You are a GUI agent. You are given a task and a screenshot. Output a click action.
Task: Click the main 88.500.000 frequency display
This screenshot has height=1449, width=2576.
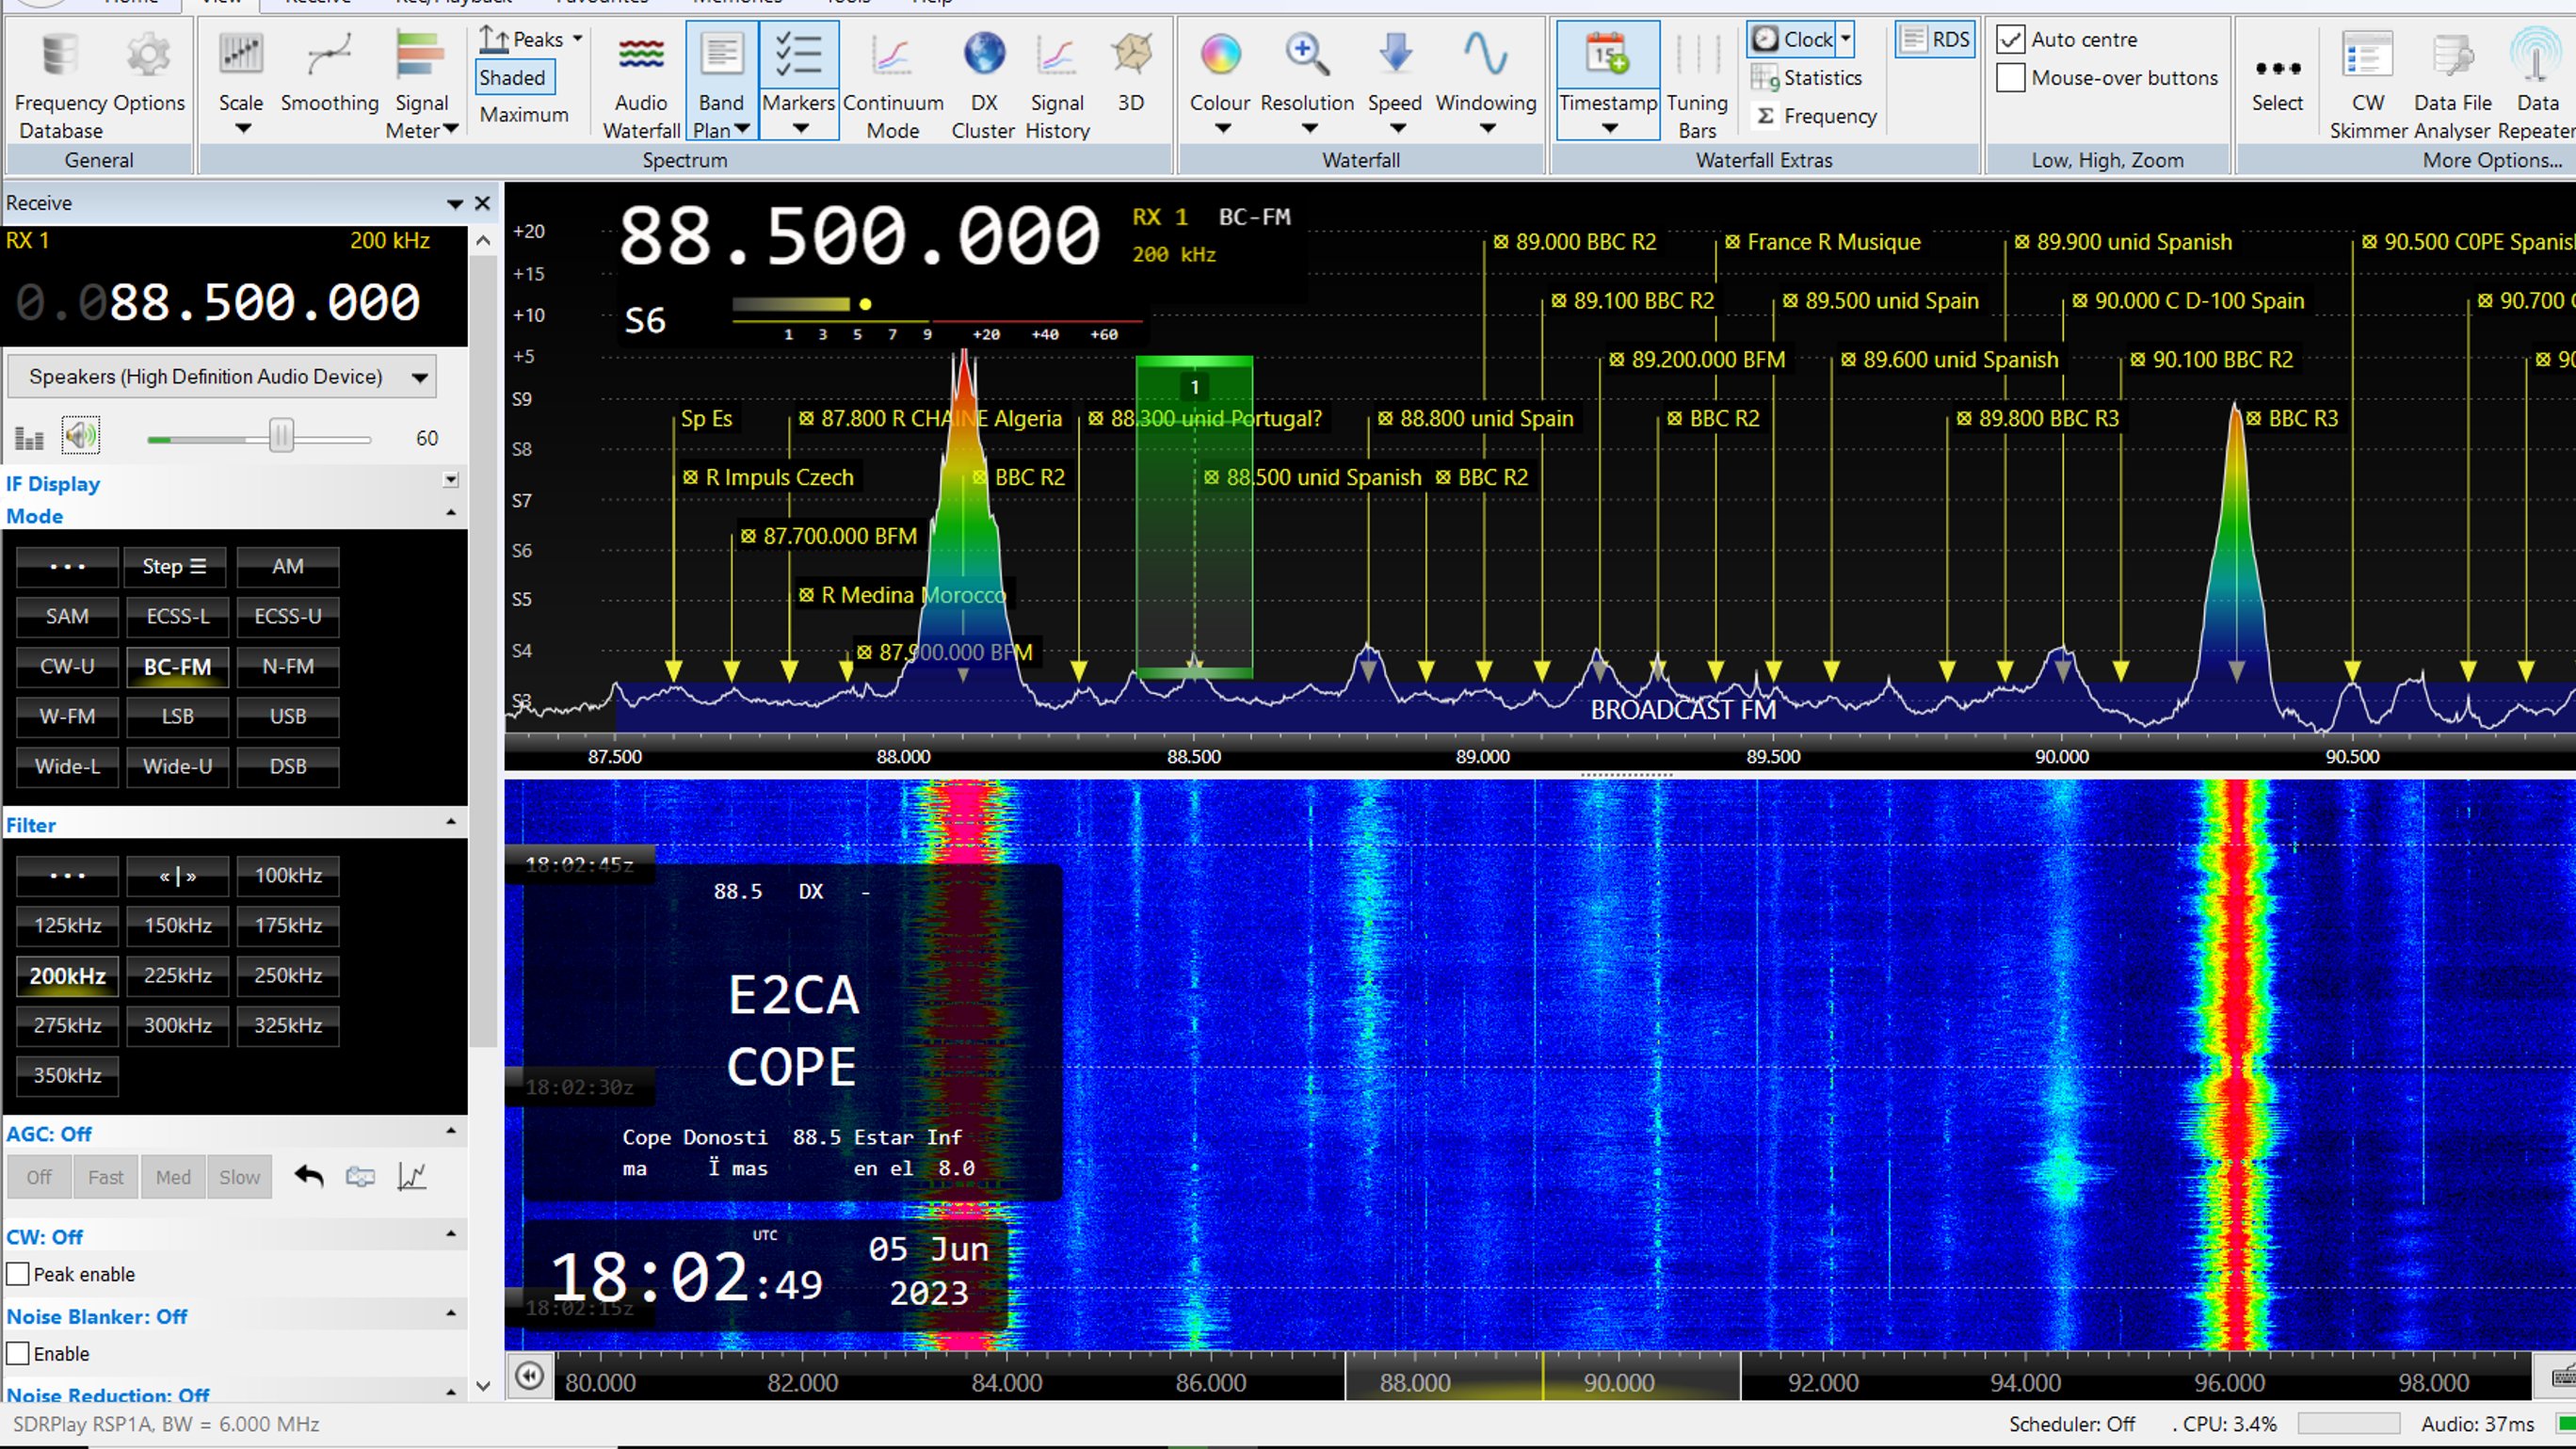click(858, 237)
